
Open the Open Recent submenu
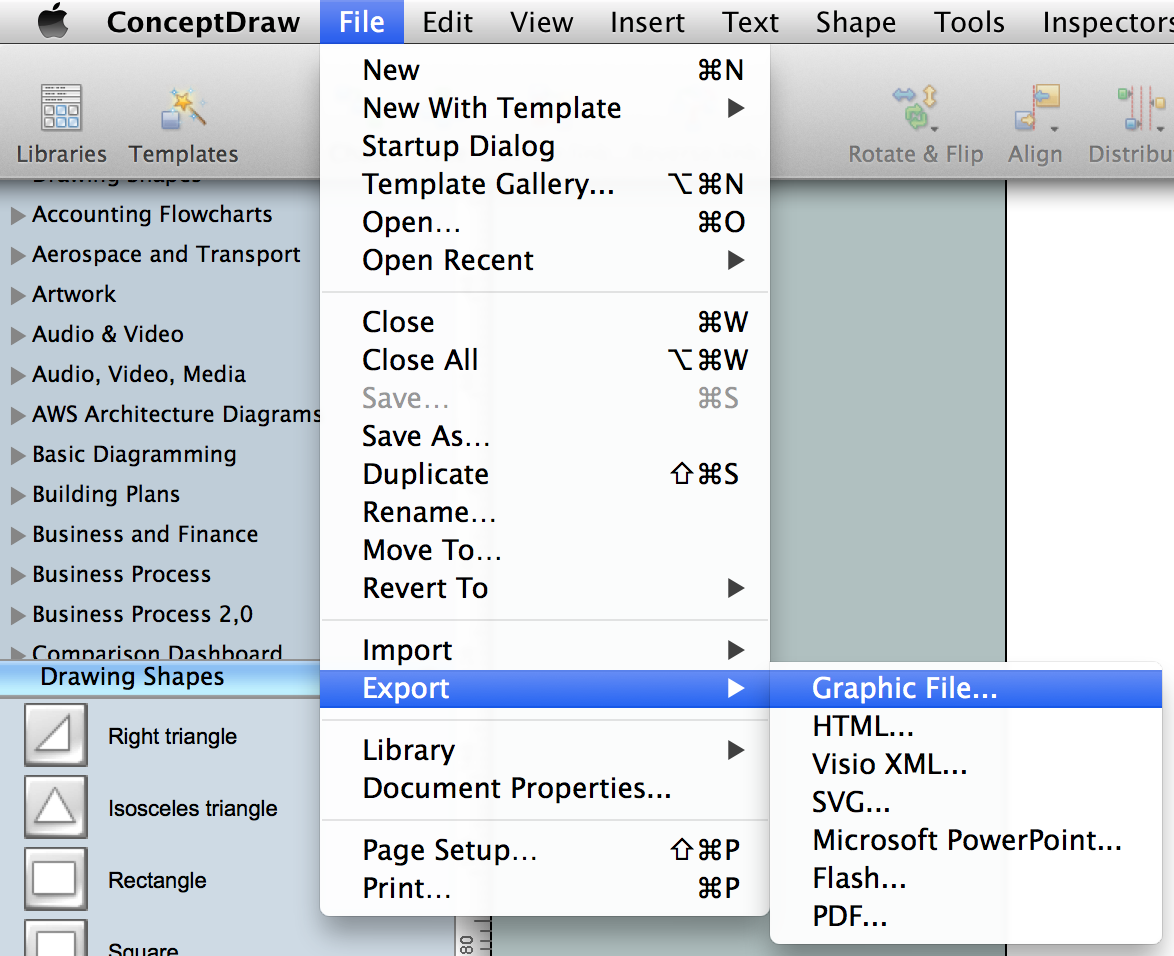pos(544,261)
